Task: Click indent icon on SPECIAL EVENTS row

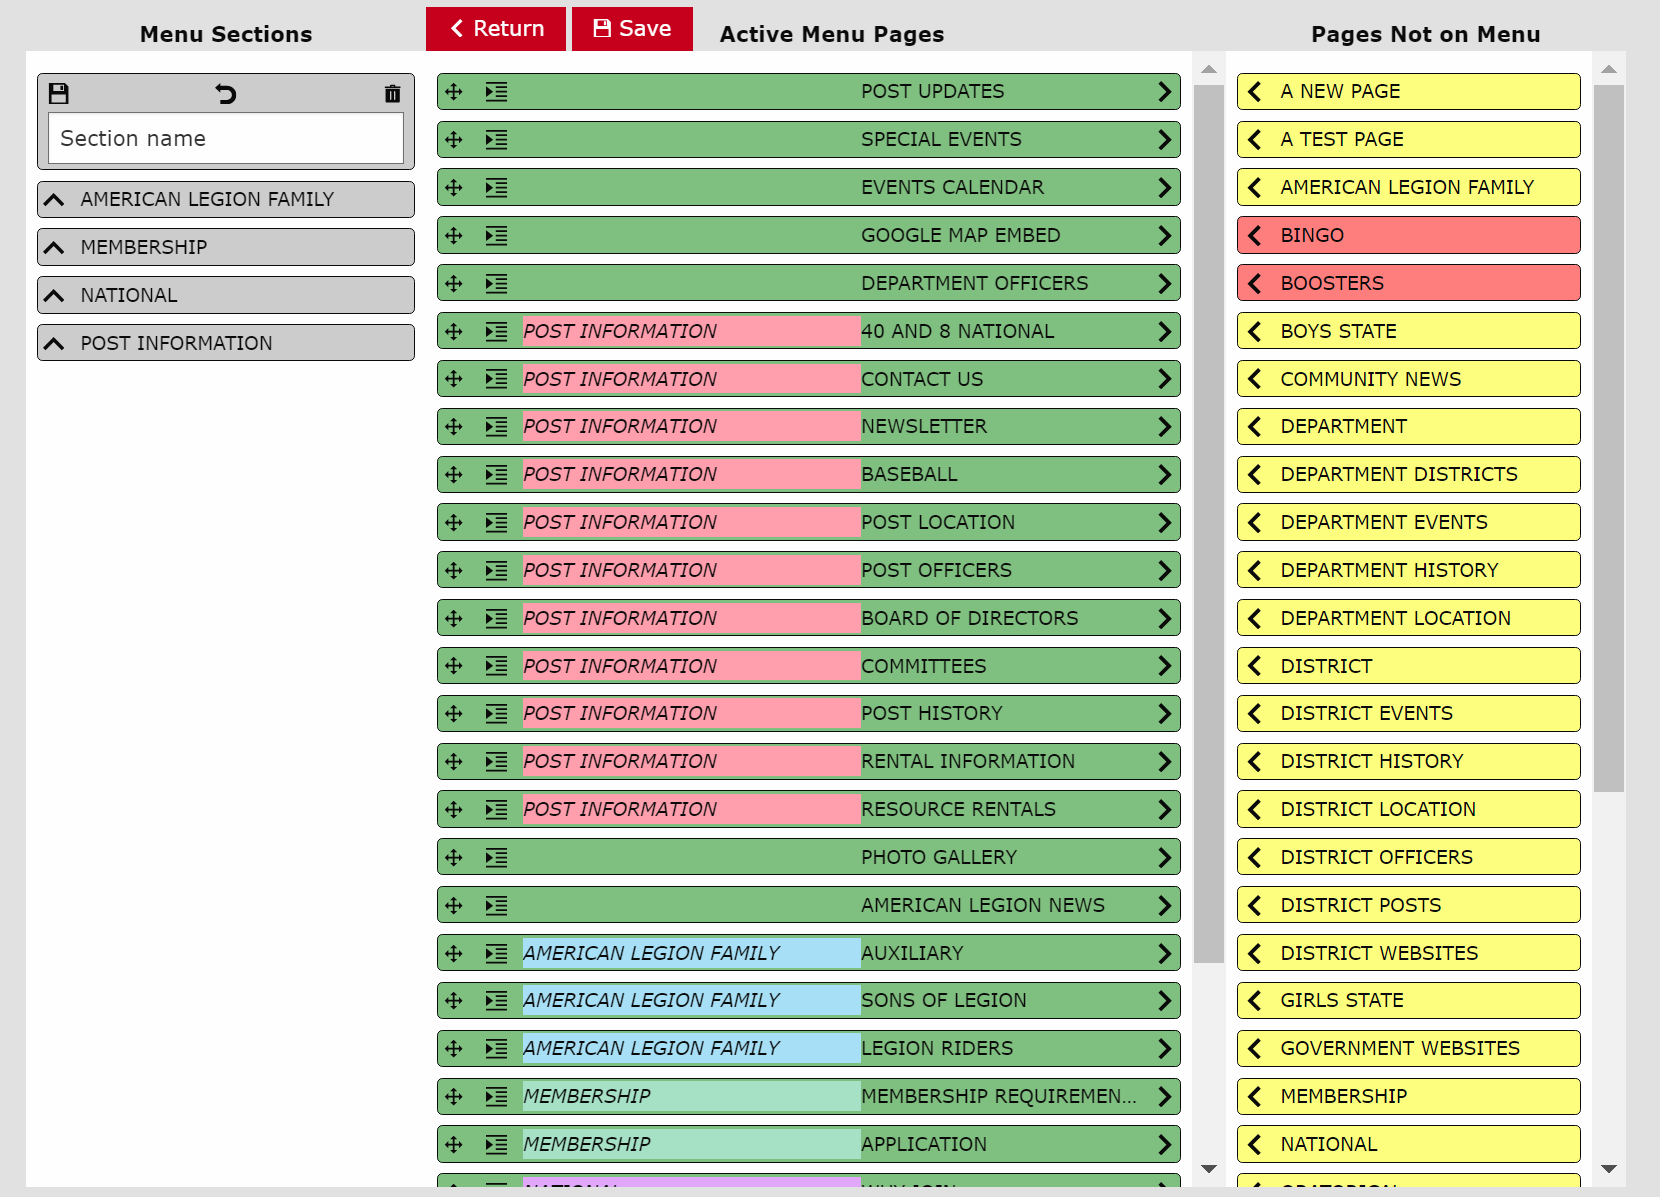Action: coord(497,140)
